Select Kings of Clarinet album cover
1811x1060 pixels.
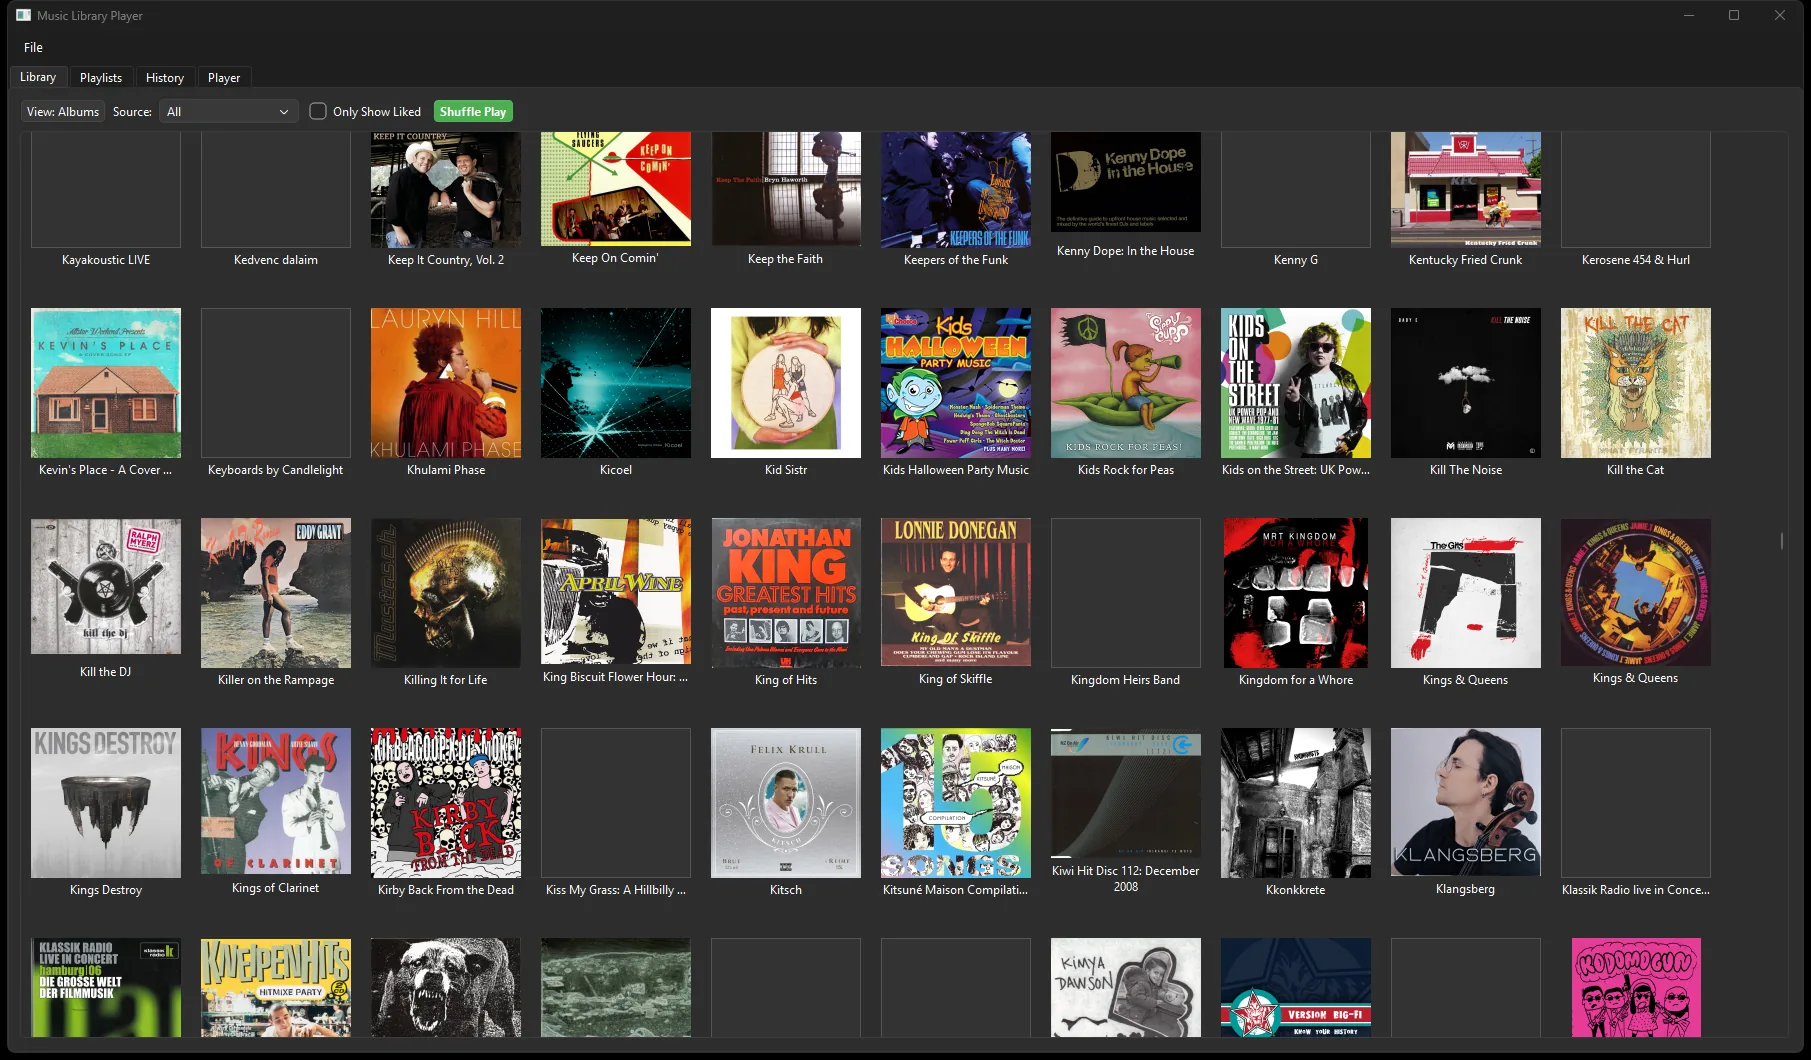(276, 802)
